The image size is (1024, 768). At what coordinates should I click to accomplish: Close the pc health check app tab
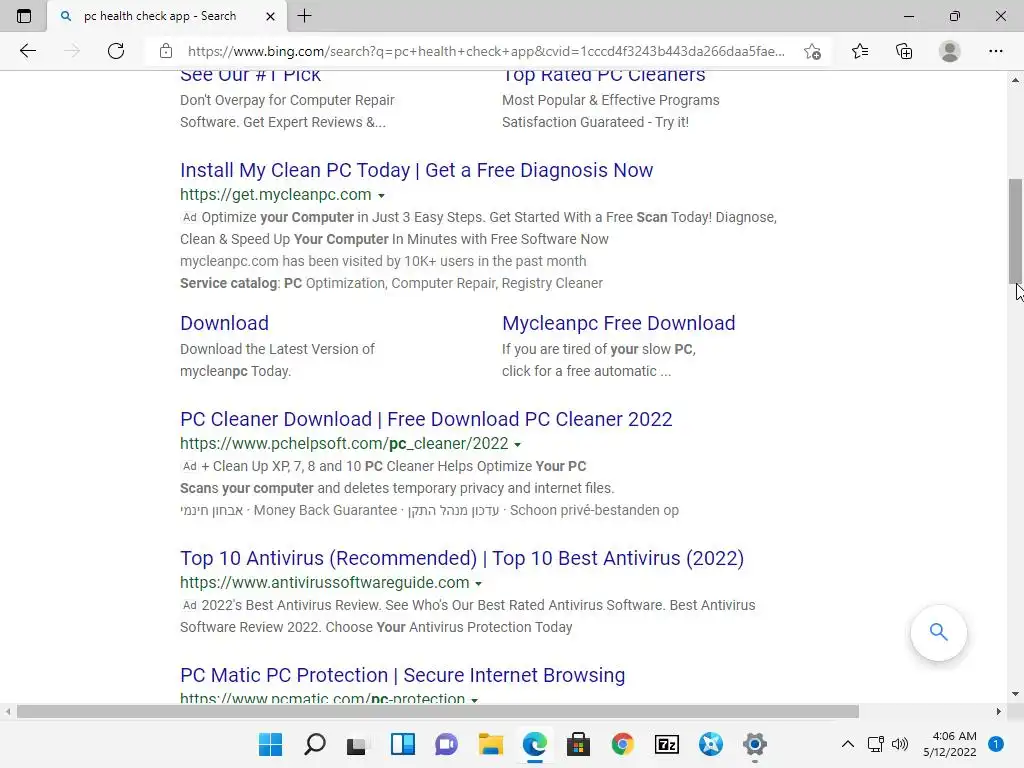coord(270,16)
